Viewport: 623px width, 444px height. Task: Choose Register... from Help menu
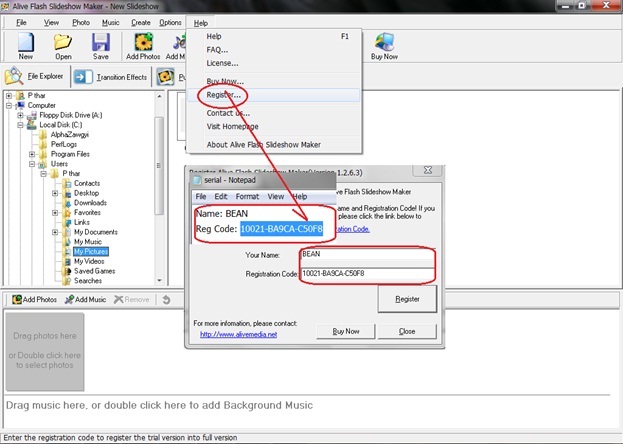pos(273,95)
